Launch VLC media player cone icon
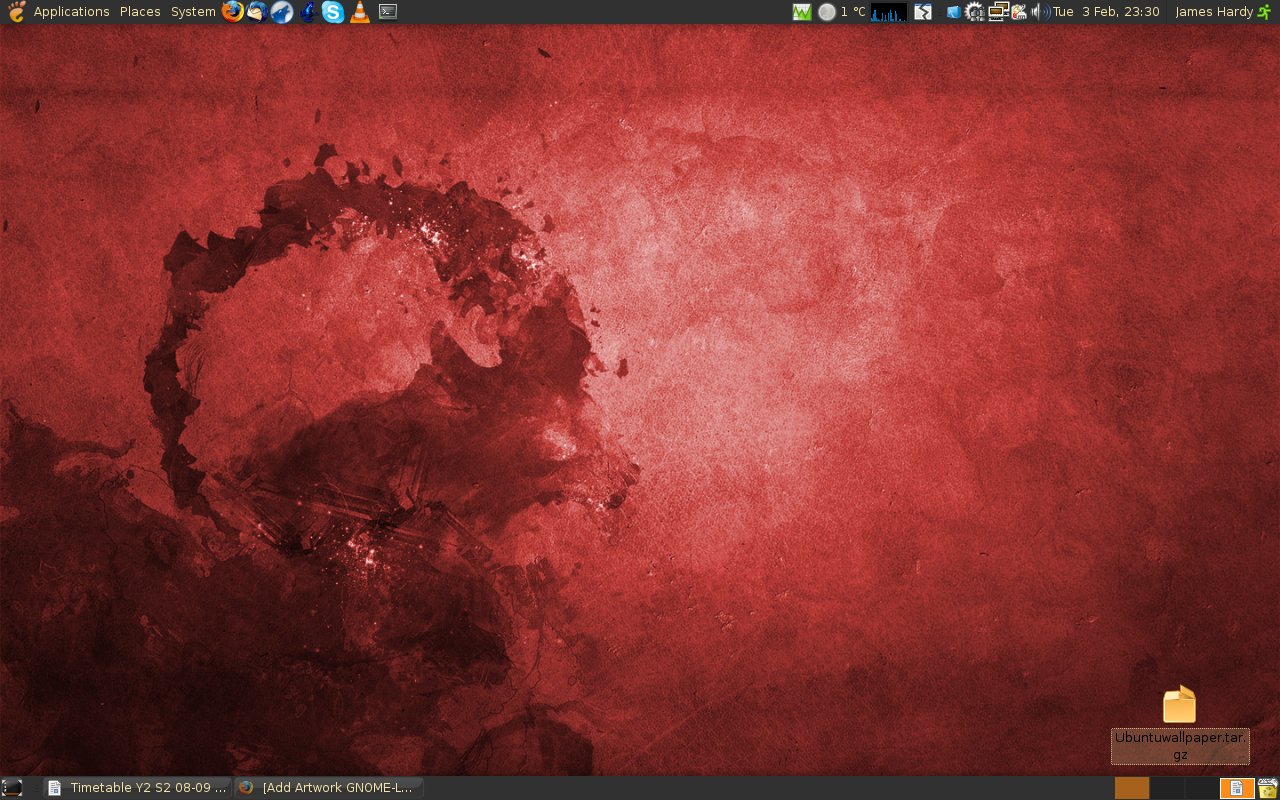 [x=360, y=12]
